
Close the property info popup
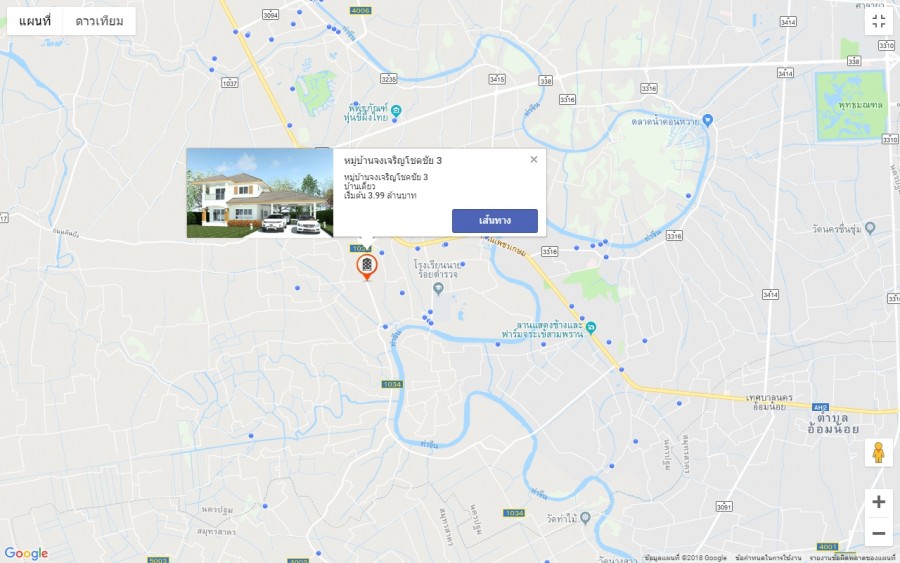(534, 160)
